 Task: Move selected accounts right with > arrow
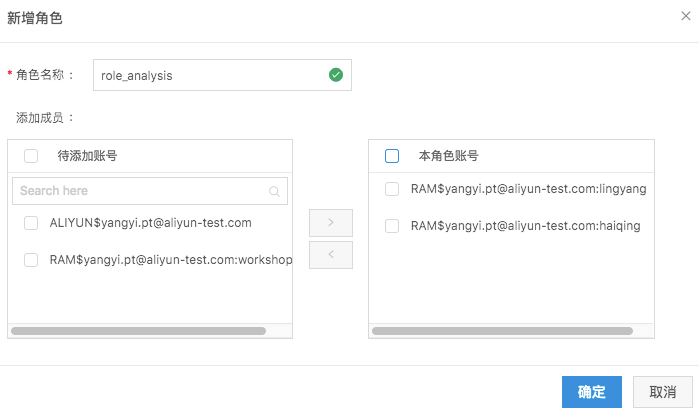(x=331, y=222)
